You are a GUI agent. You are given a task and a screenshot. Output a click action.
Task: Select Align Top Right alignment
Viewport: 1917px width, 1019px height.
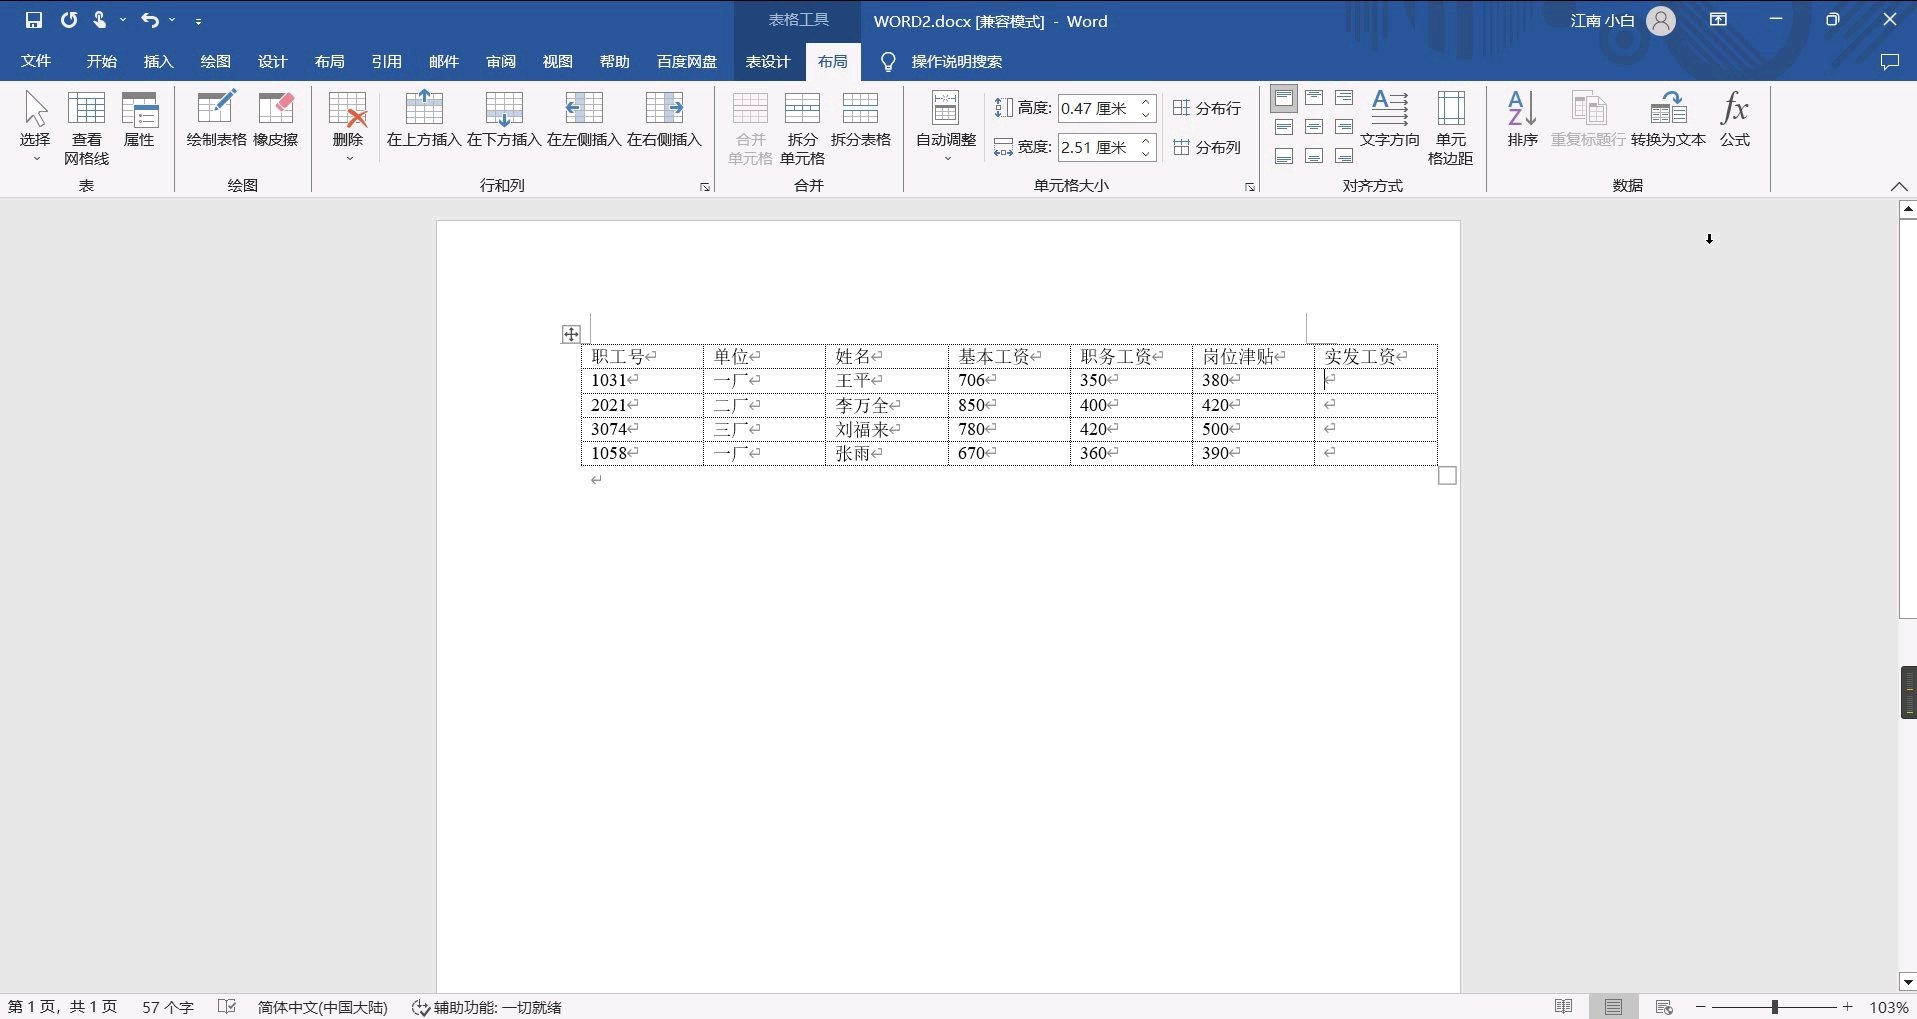[x=1344, y=98]
